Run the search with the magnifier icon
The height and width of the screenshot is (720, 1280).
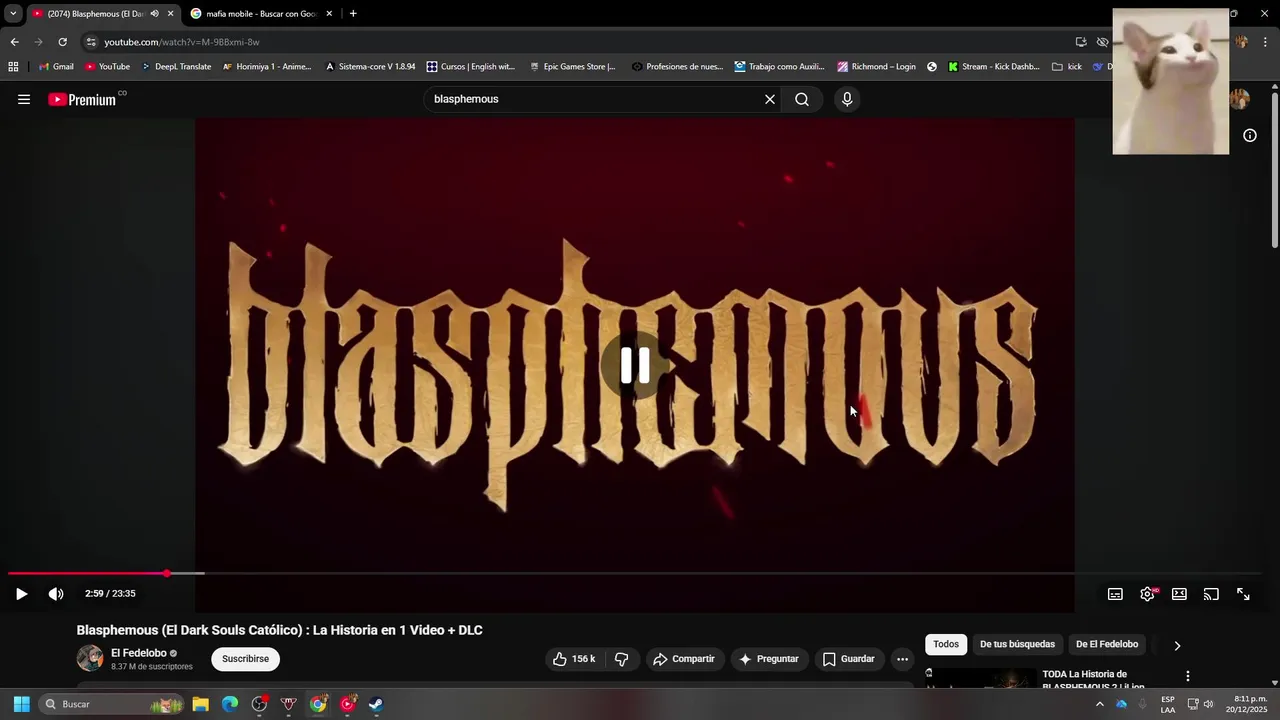pyautogui.click(x=802, y=99)
